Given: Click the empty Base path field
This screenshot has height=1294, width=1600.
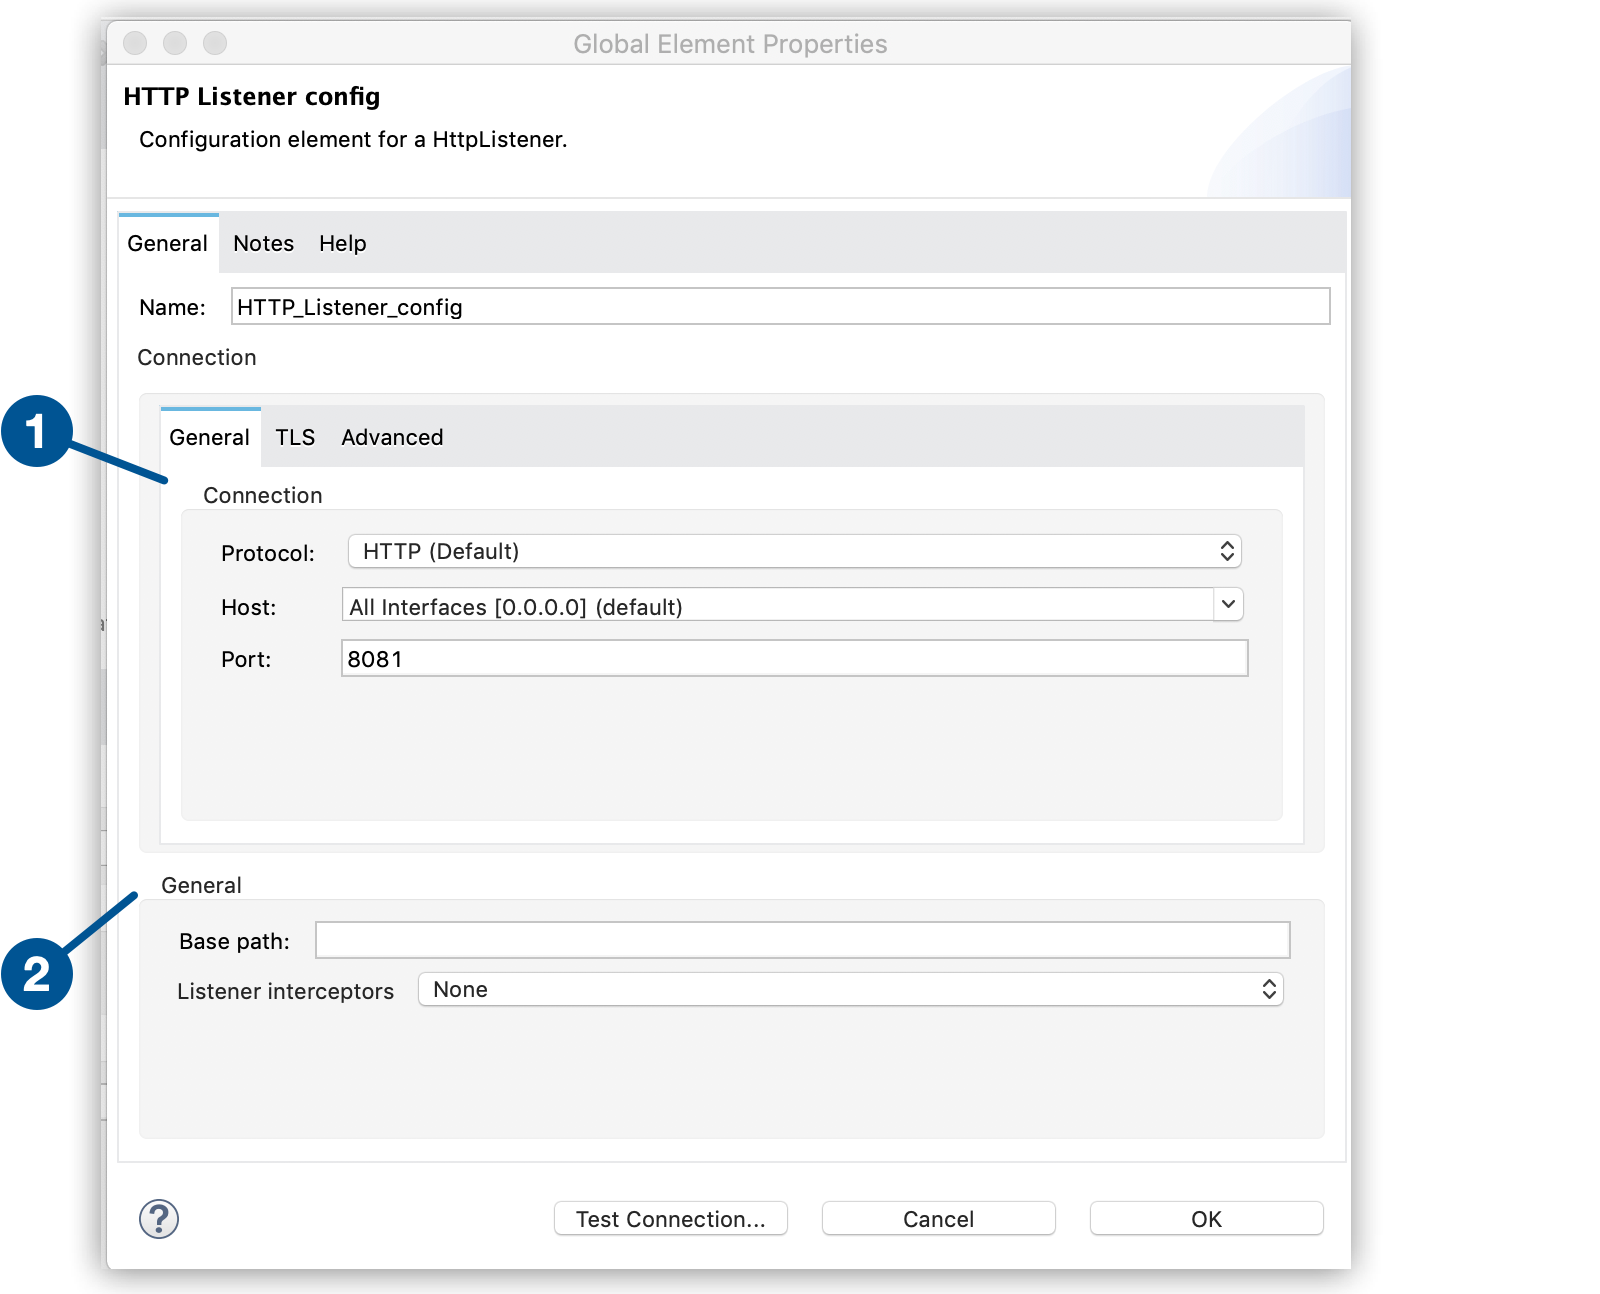Looking at the screenshot, I should tap(800, 940).
